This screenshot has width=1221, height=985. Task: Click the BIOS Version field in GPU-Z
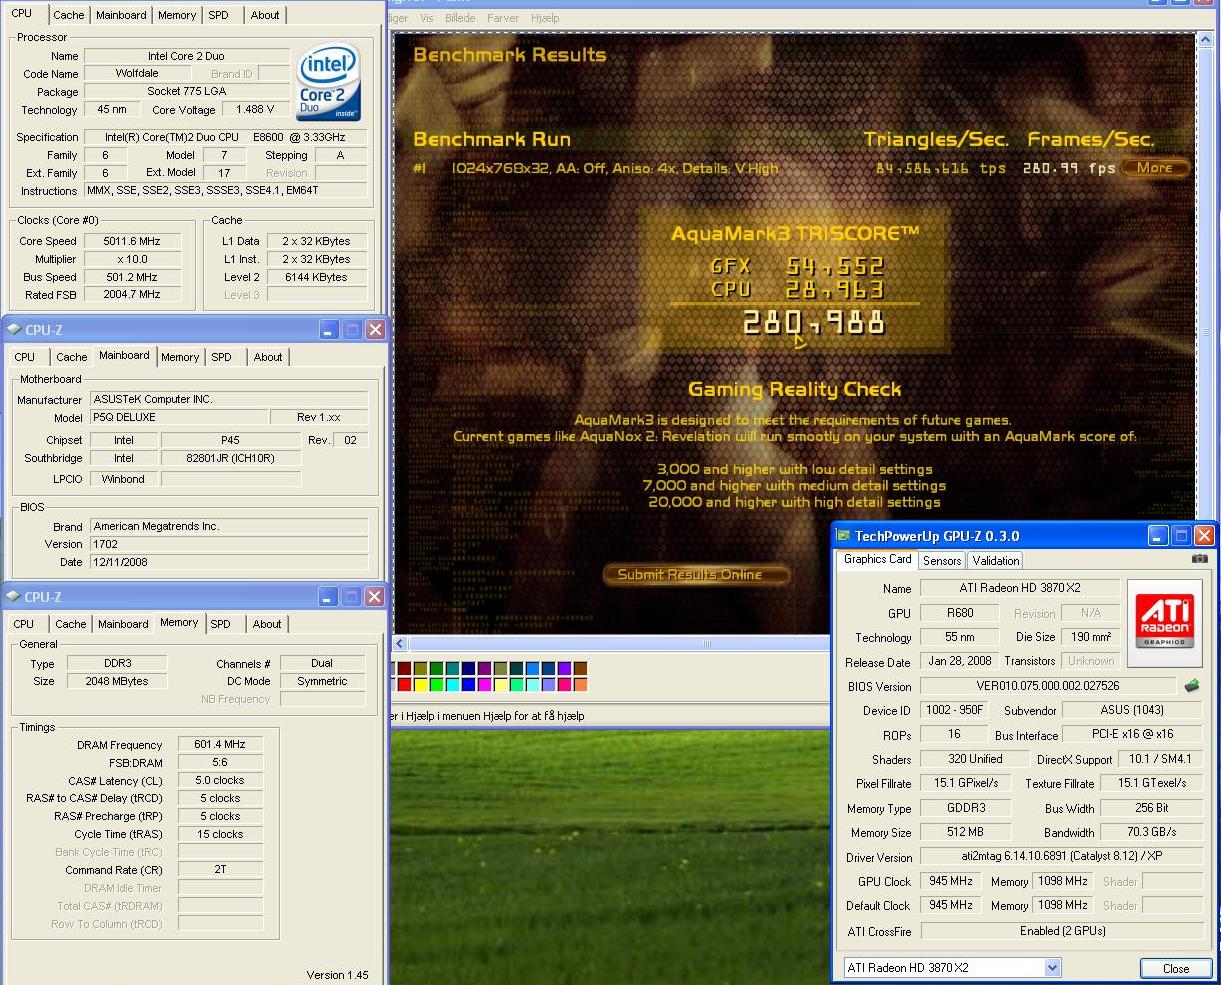coord(1048,686)
